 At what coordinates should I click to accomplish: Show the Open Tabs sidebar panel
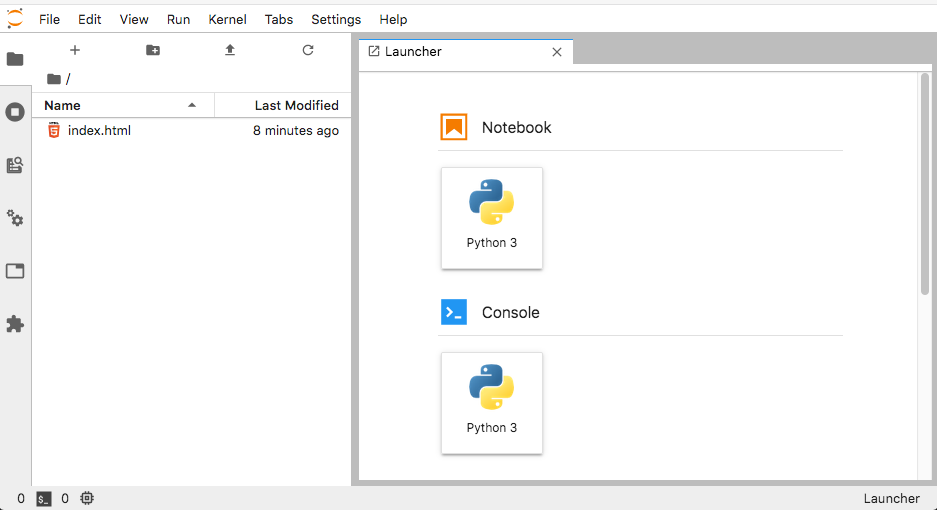pyautogui.click(x=15, y=271)
